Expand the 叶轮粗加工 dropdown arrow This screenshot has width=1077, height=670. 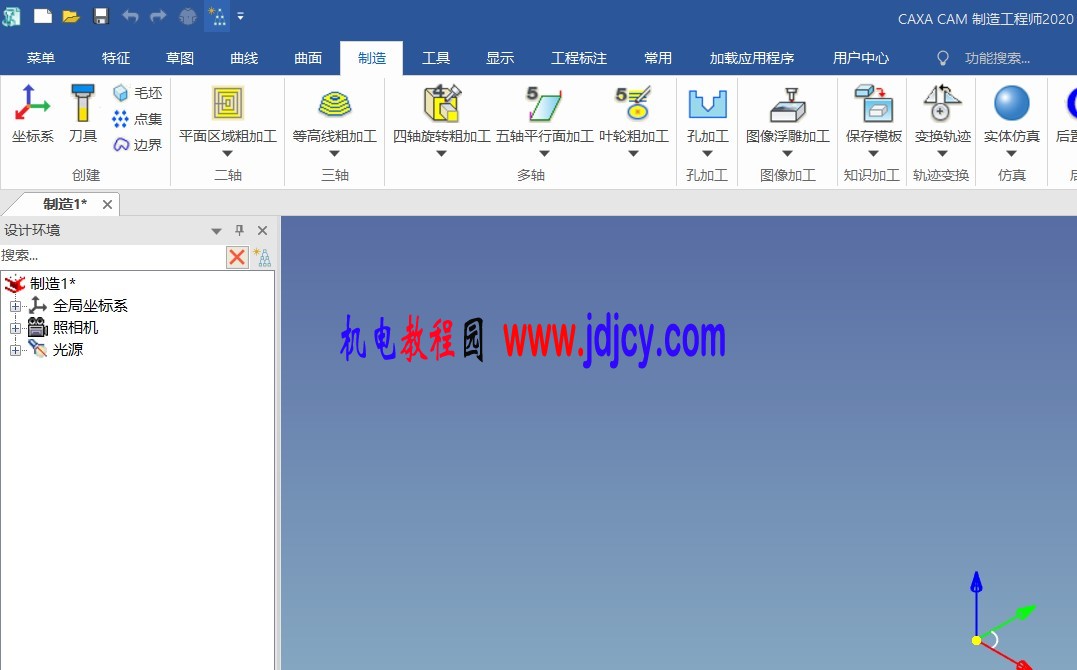pos(634,153)
